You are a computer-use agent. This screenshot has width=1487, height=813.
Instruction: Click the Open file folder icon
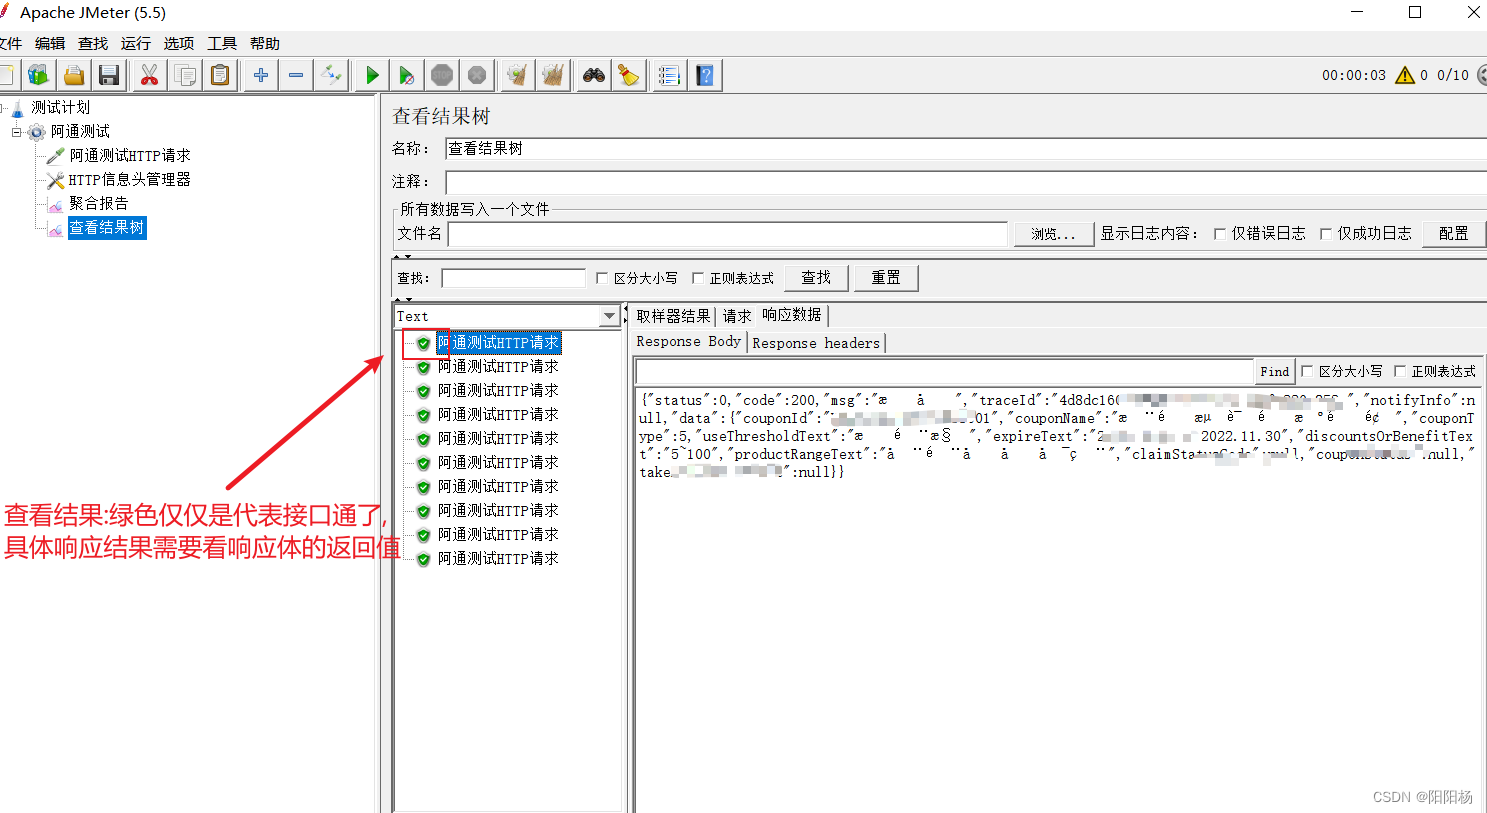click(73, 75)
